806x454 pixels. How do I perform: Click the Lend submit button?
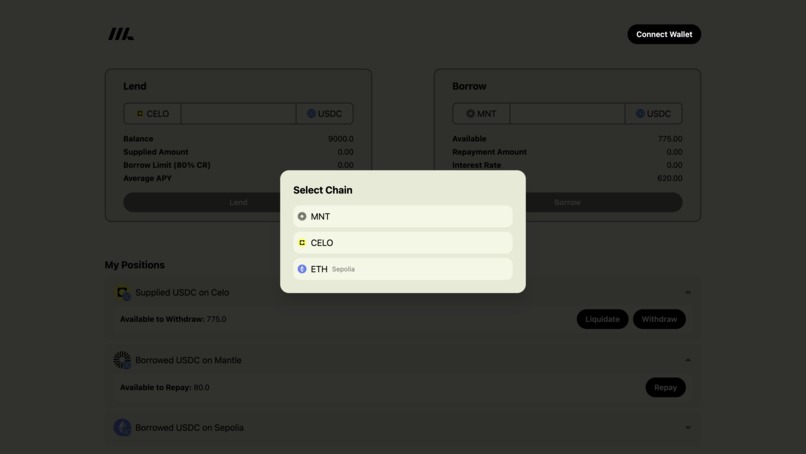(x=238, y=203)
